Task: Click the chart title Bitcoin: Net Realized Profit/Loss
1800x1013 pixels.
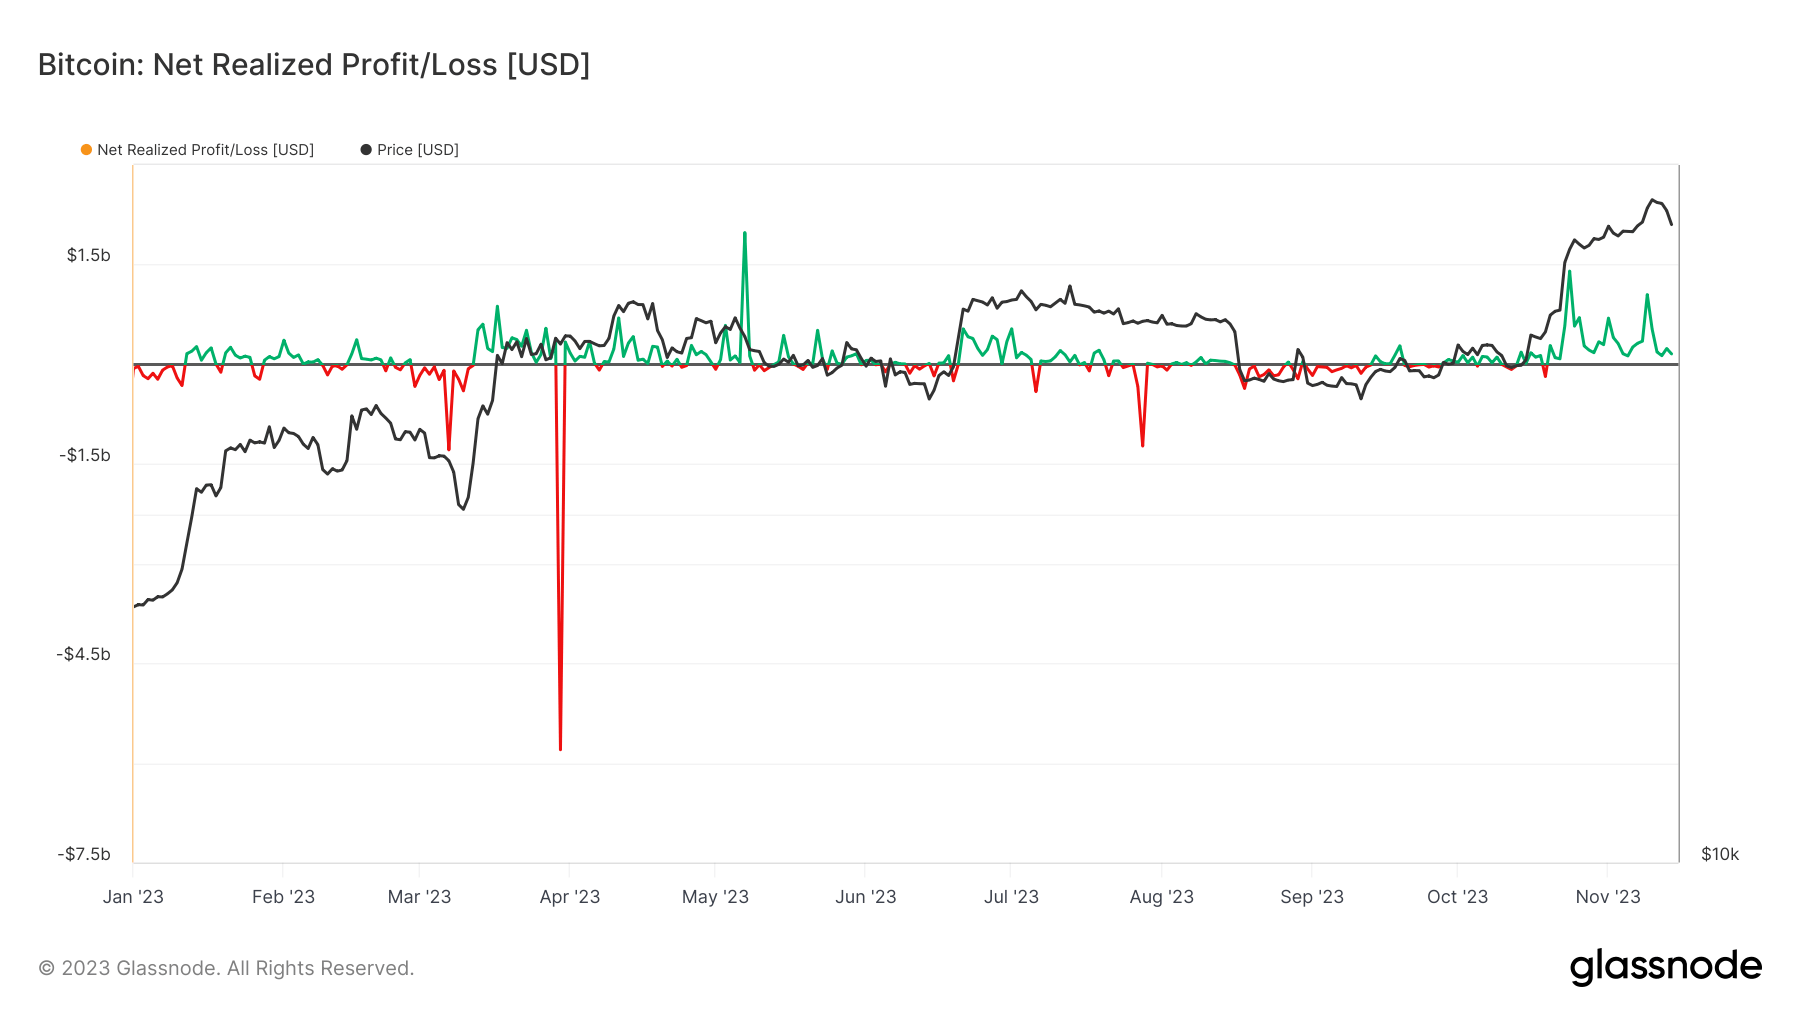Action: 314,65
